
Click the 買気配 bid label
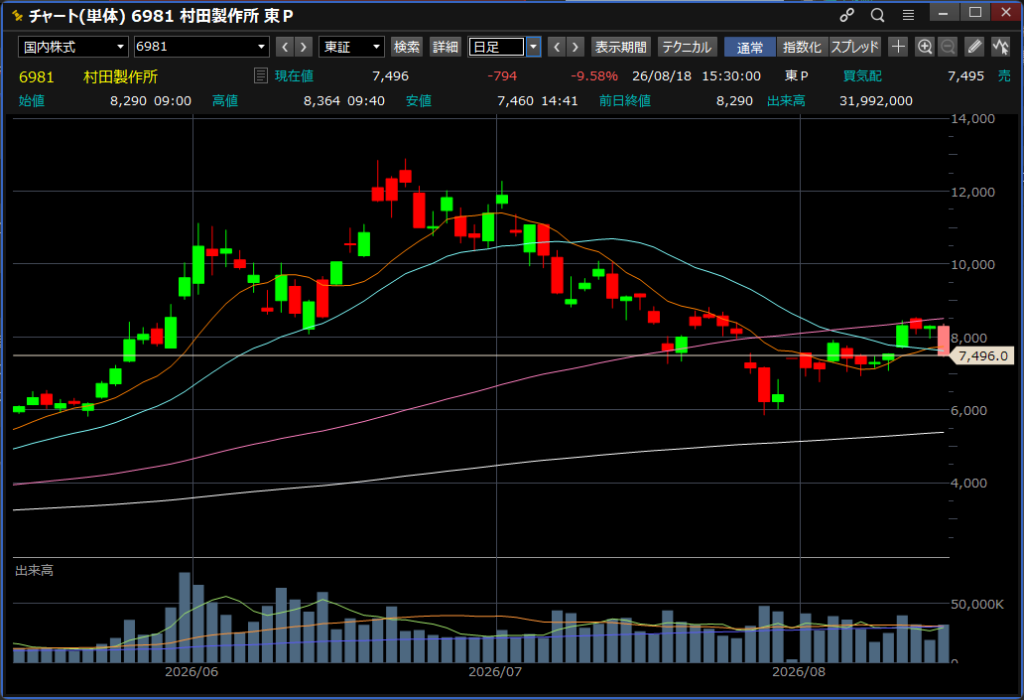click(862, 76)
